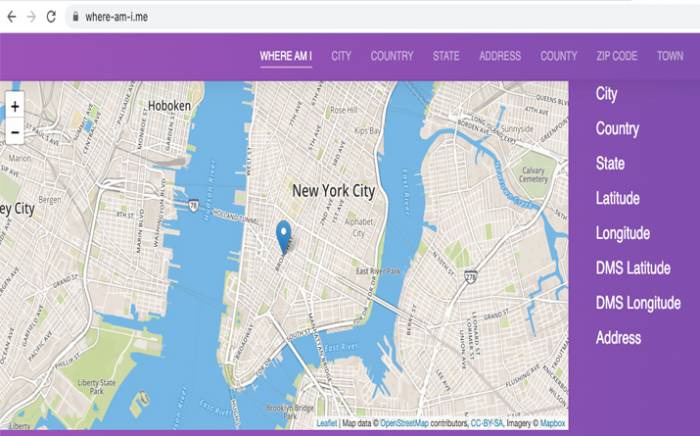
Task: Click the Leaflet attribution link
Action: point(327,423)
